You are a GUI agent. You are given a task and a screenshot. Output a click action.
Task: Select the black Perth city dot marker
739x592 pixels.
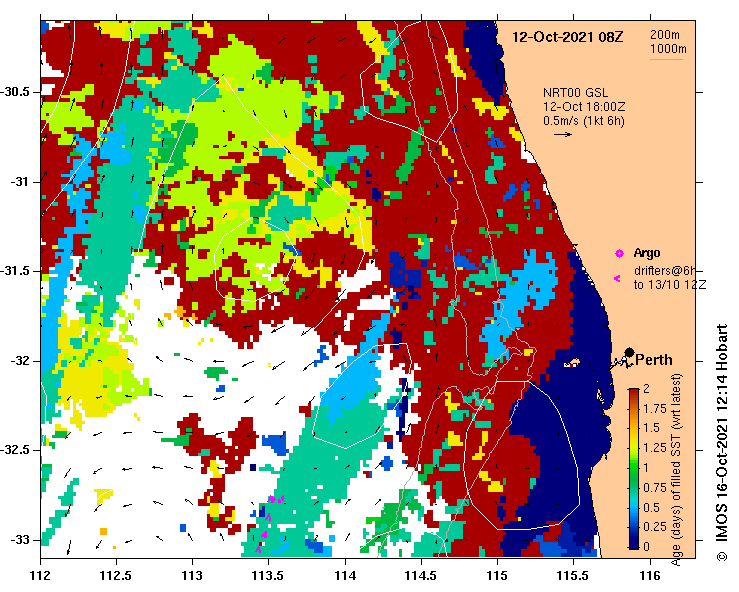click(629, 353)
